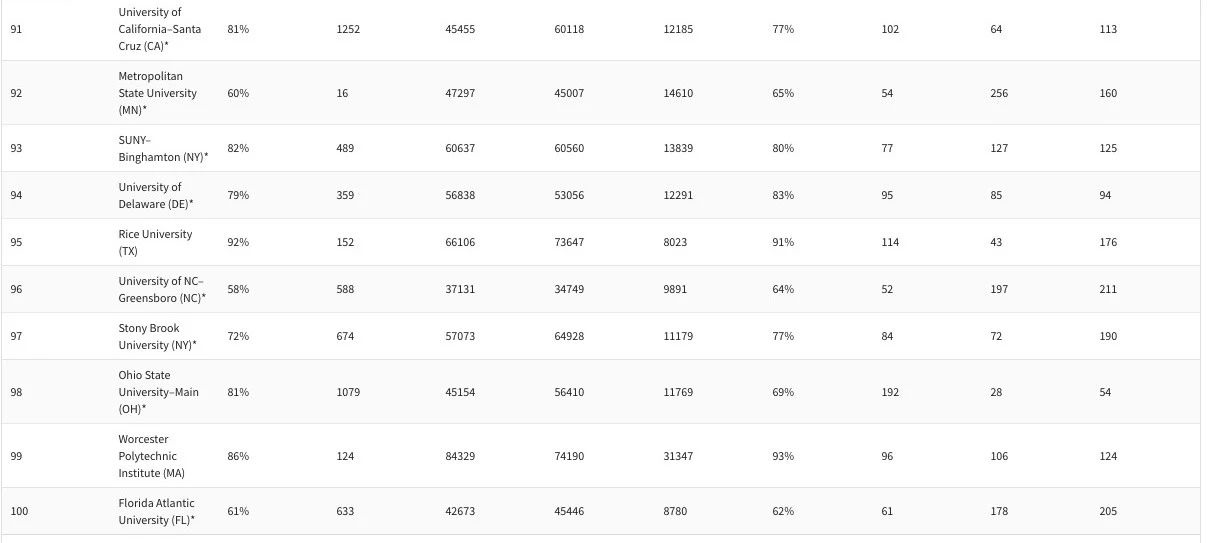1207x543 pixels.
Task: Select the 84329 value for Worcester Polytechnic
Action: click(460, 456)
